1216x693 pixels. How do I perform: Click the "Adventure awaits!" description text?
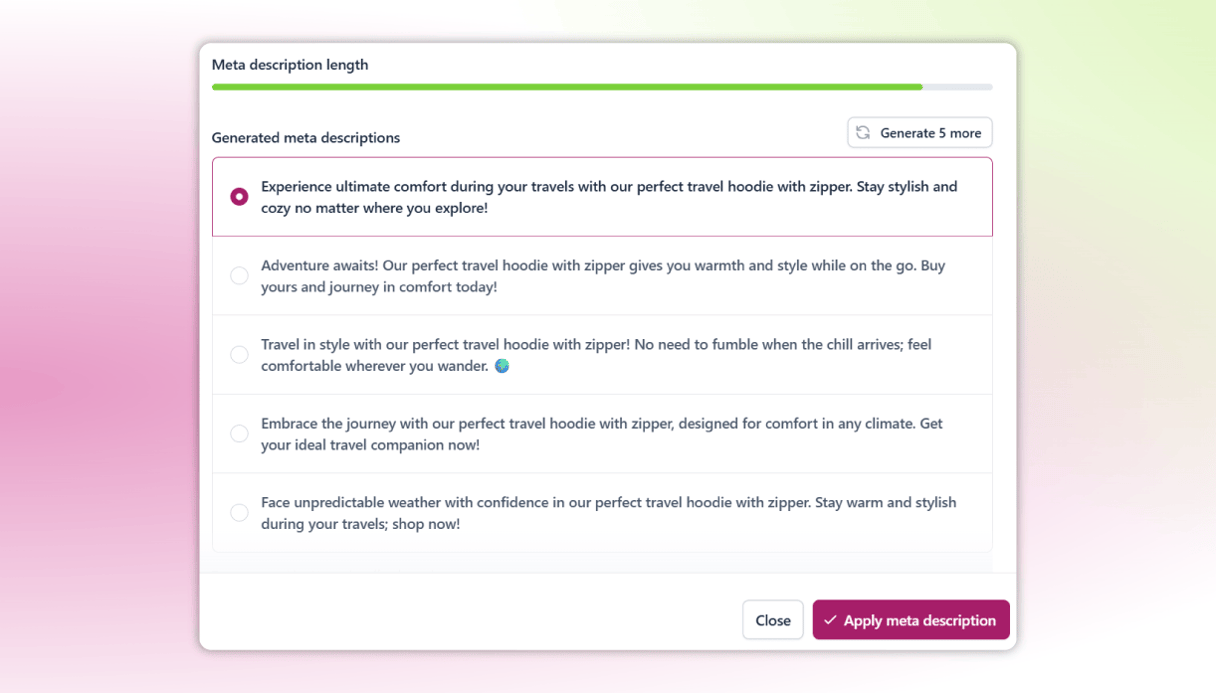602,276
